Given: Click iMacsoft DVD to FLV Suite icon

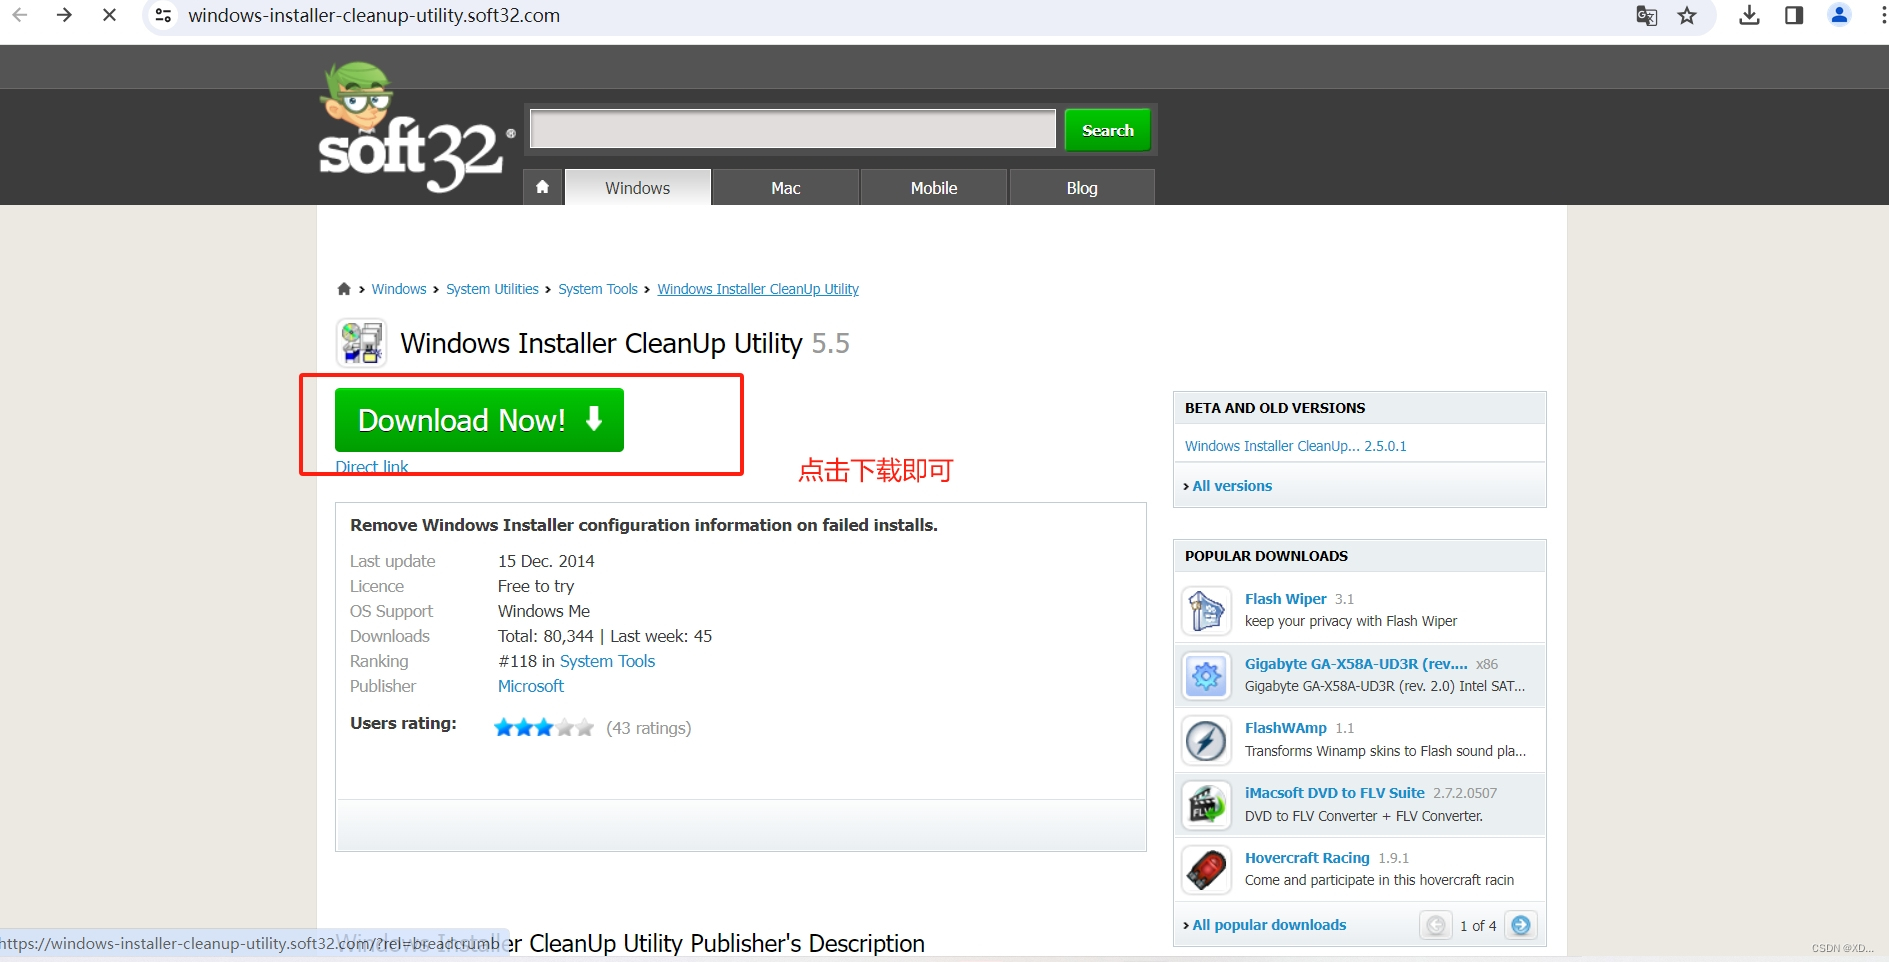Looking at the screenshot, I should (x=1206, y=805).
